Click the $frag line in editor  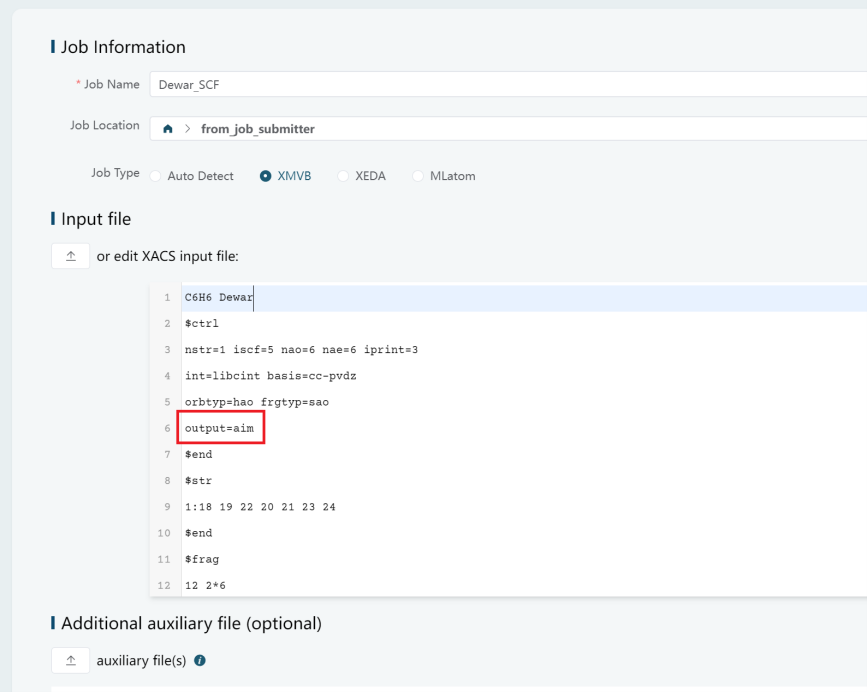[524, 559]
